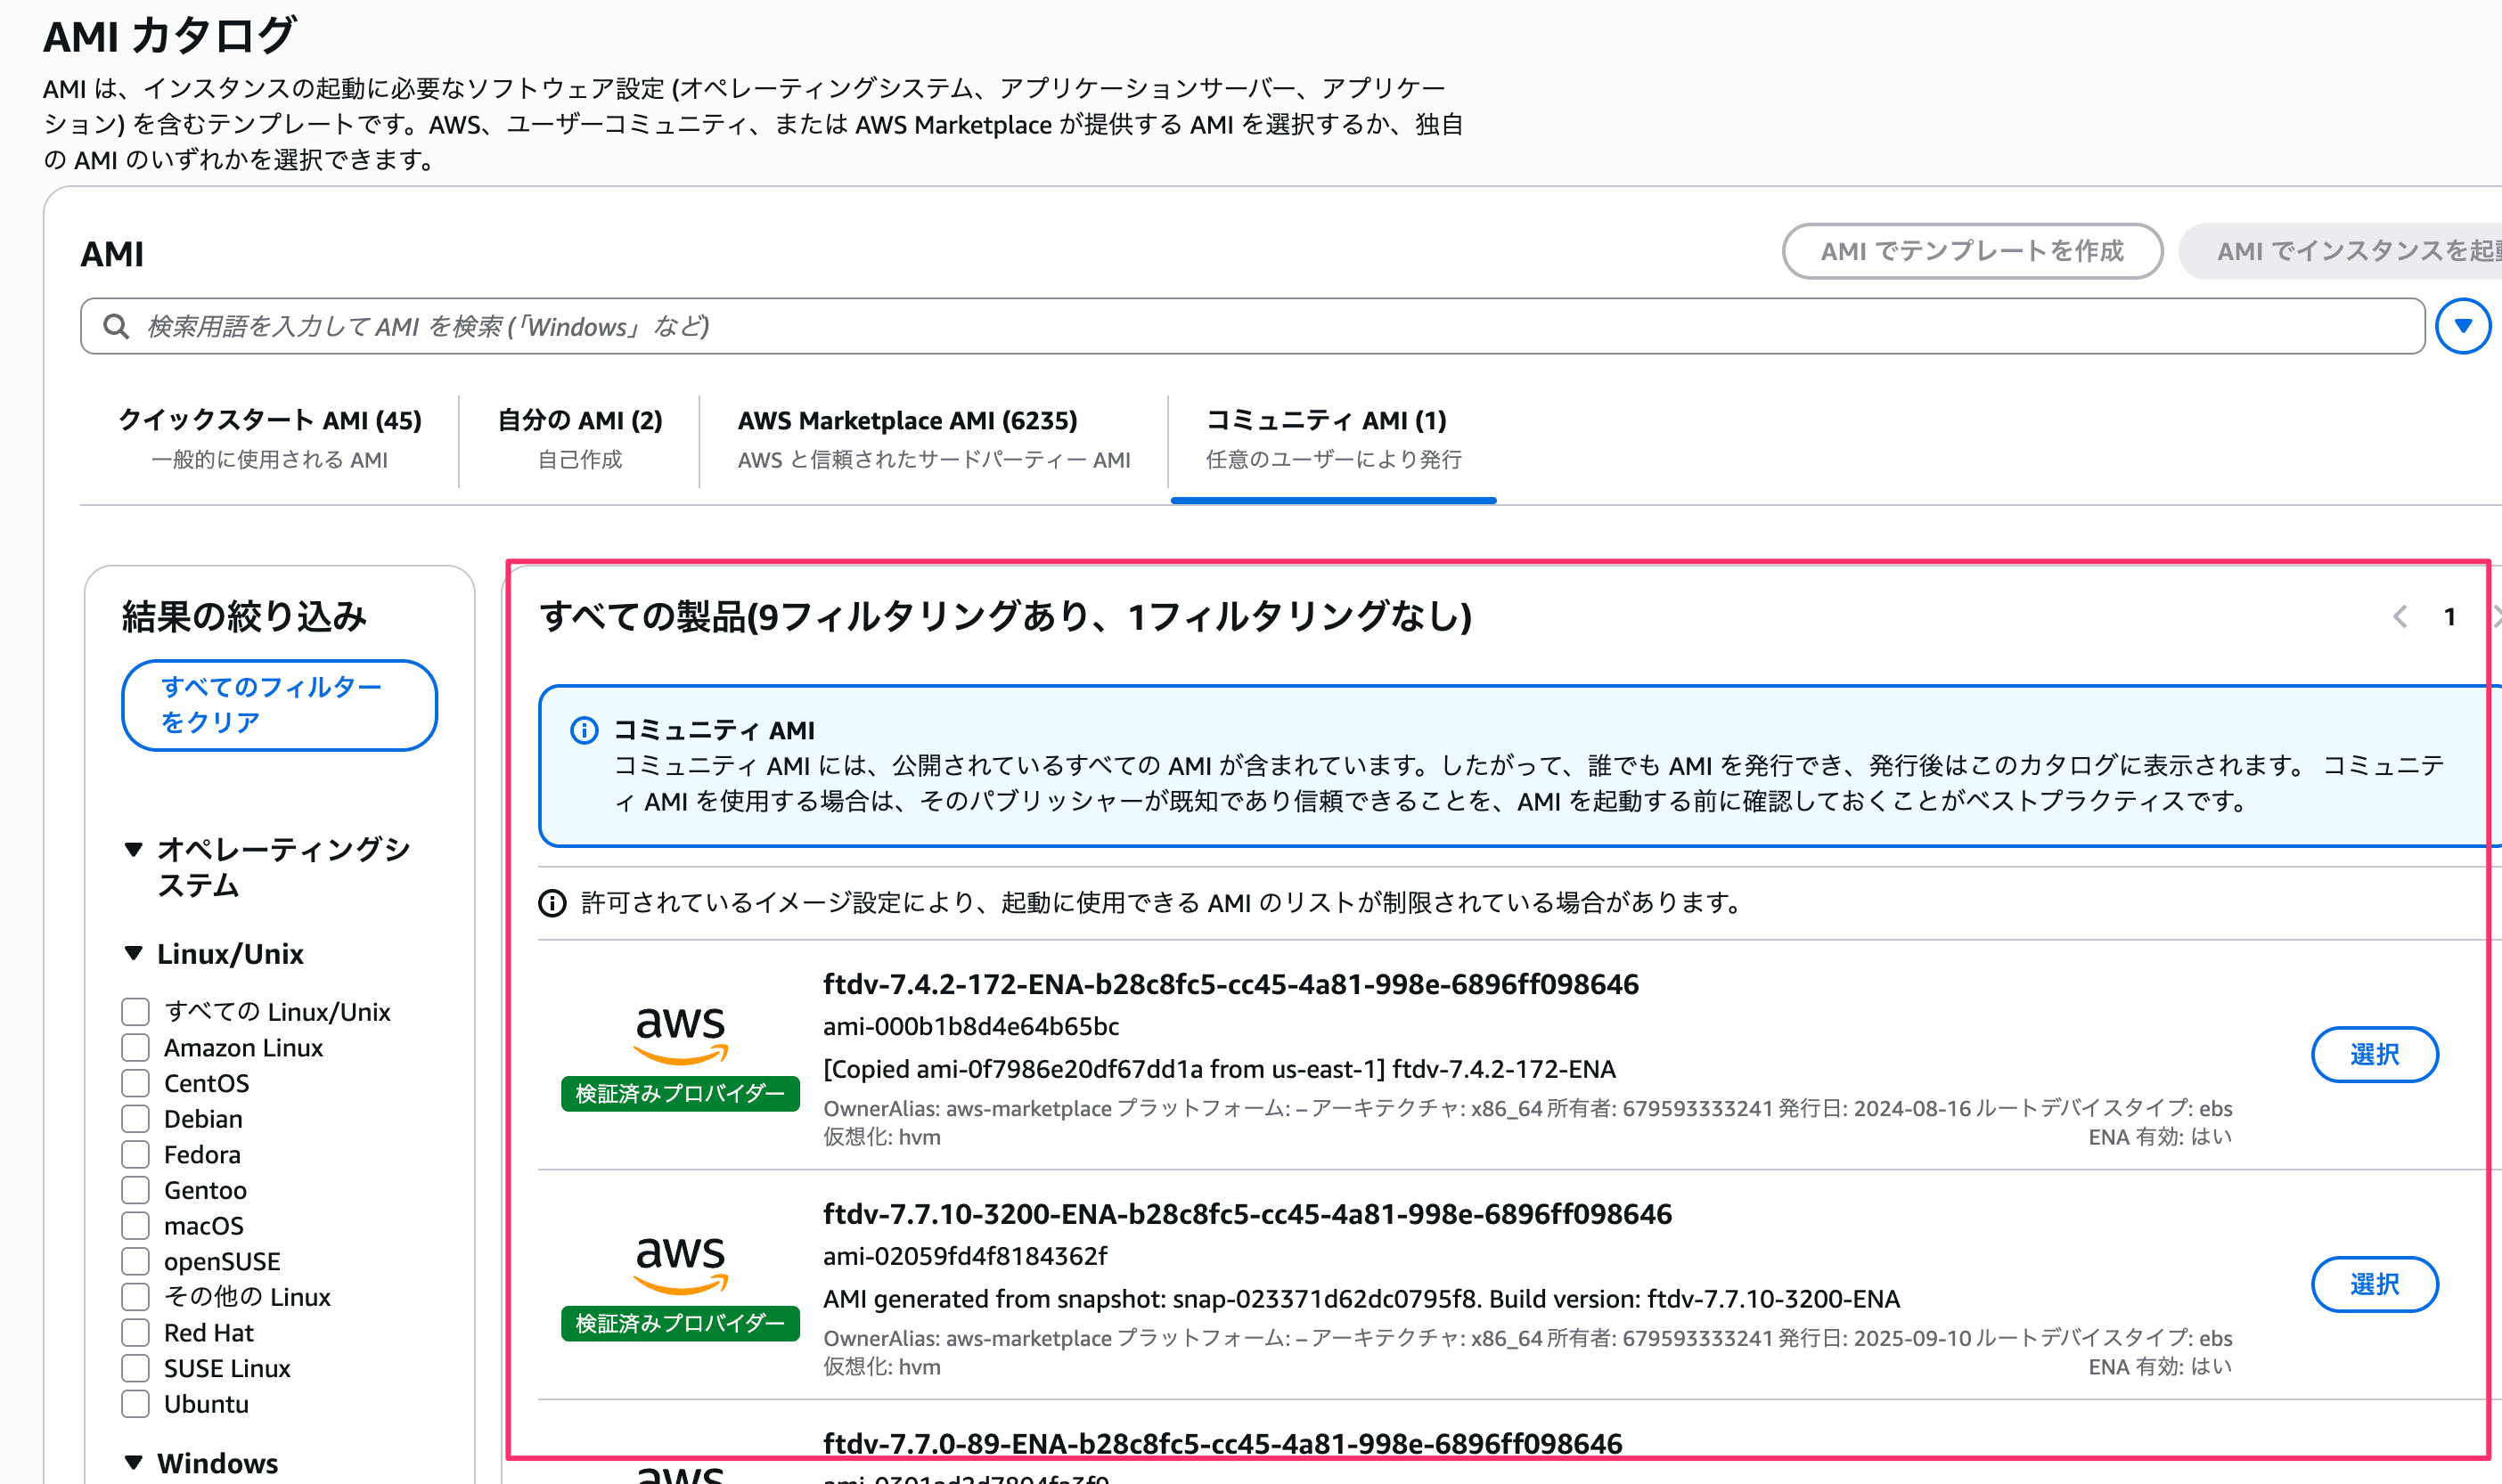Click すべてのフィルターをクリア button

(280, 705)
